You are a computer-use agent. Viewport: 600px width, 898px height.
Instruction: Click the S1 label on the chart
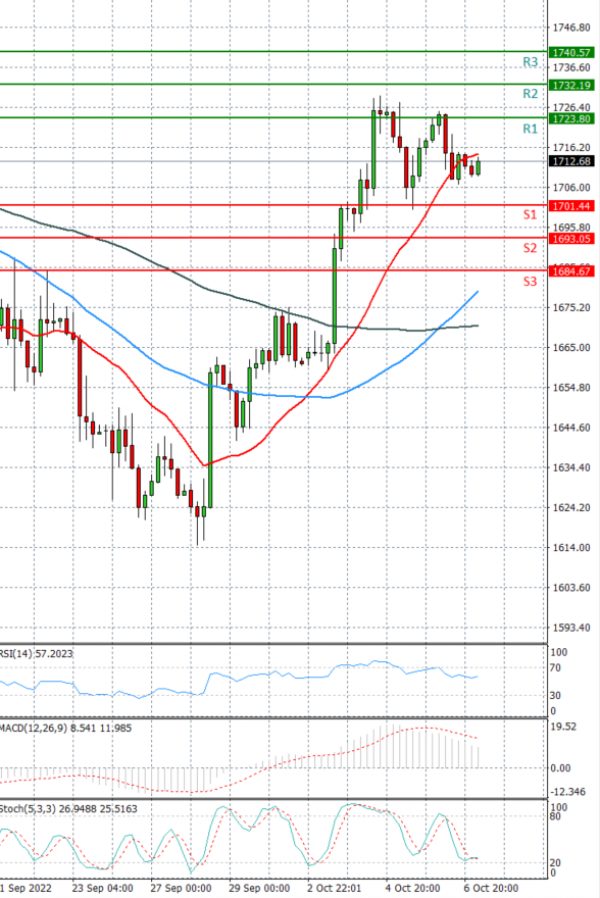tap(530, 215)
